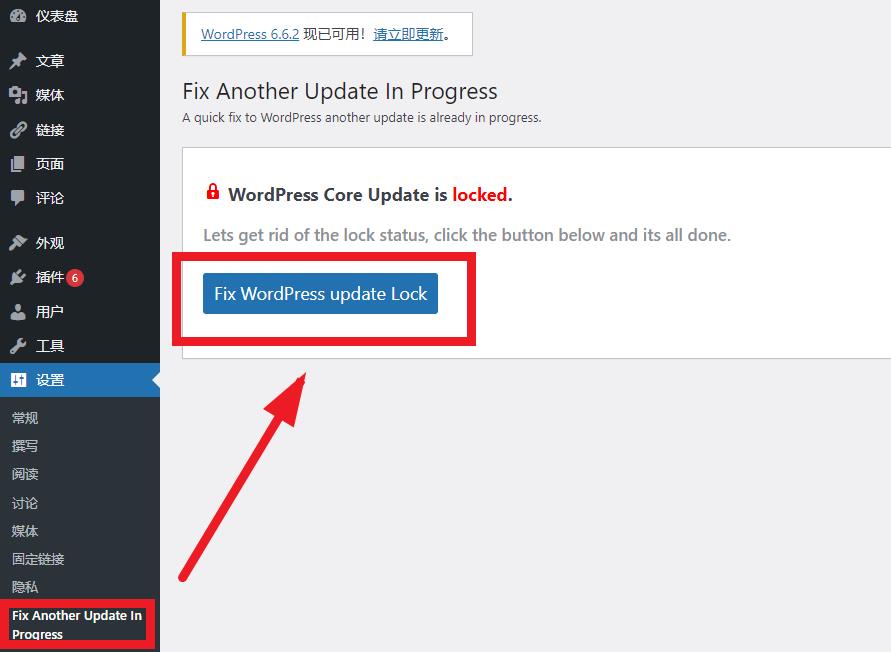Click the red padlock icon

coord(213,192)
